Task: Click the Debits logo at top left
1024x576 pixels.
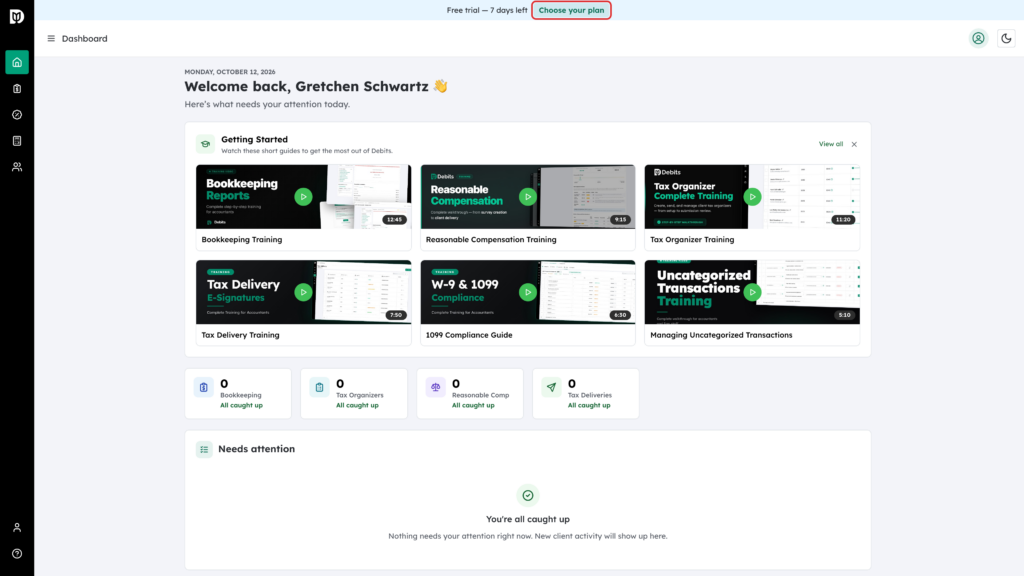Action: point(17,16)
